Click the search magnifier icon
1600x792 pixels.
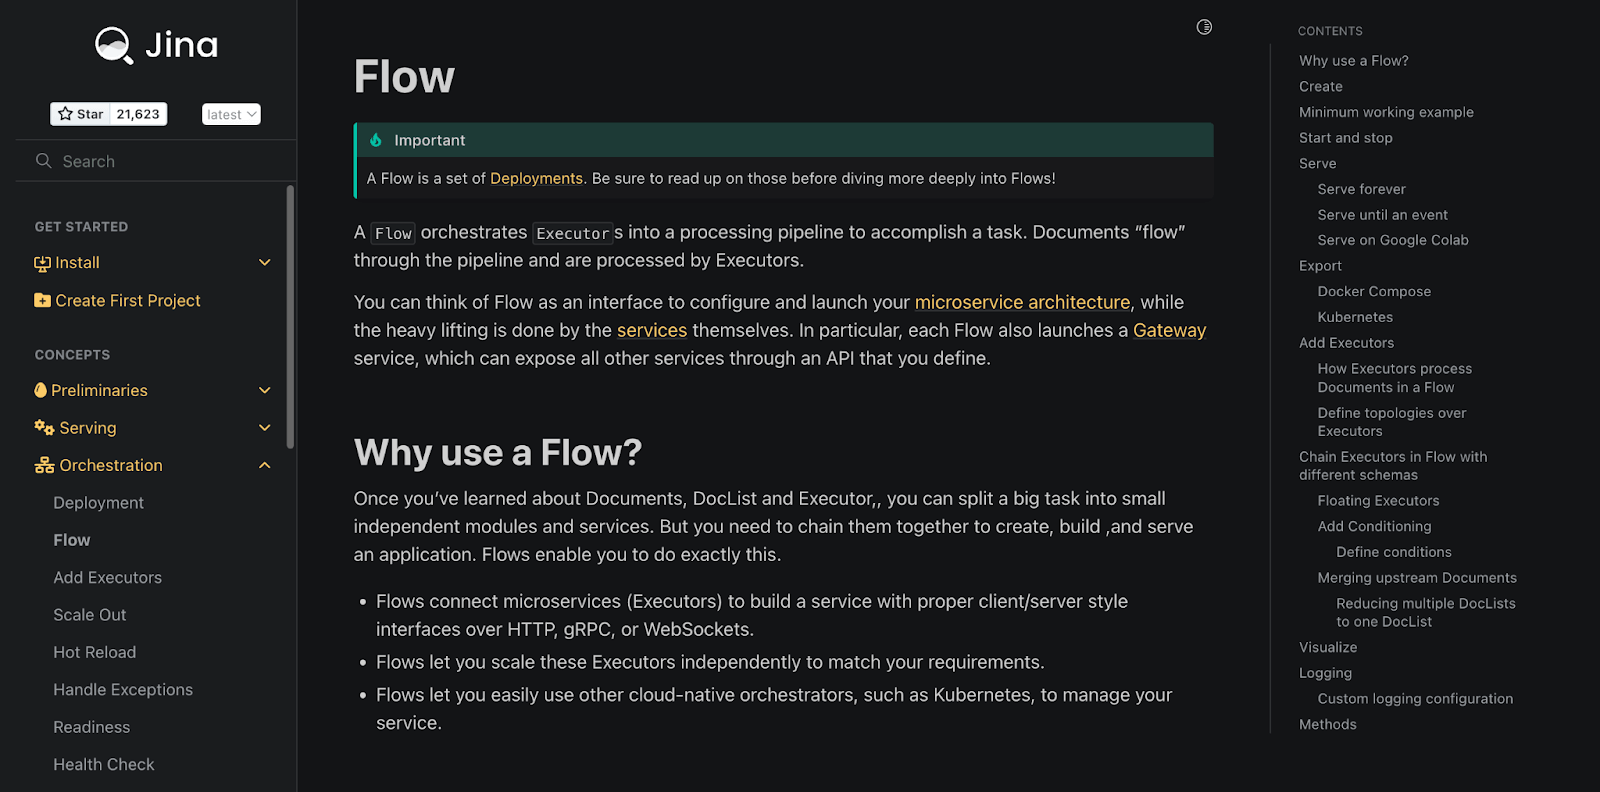coord(43,161)
